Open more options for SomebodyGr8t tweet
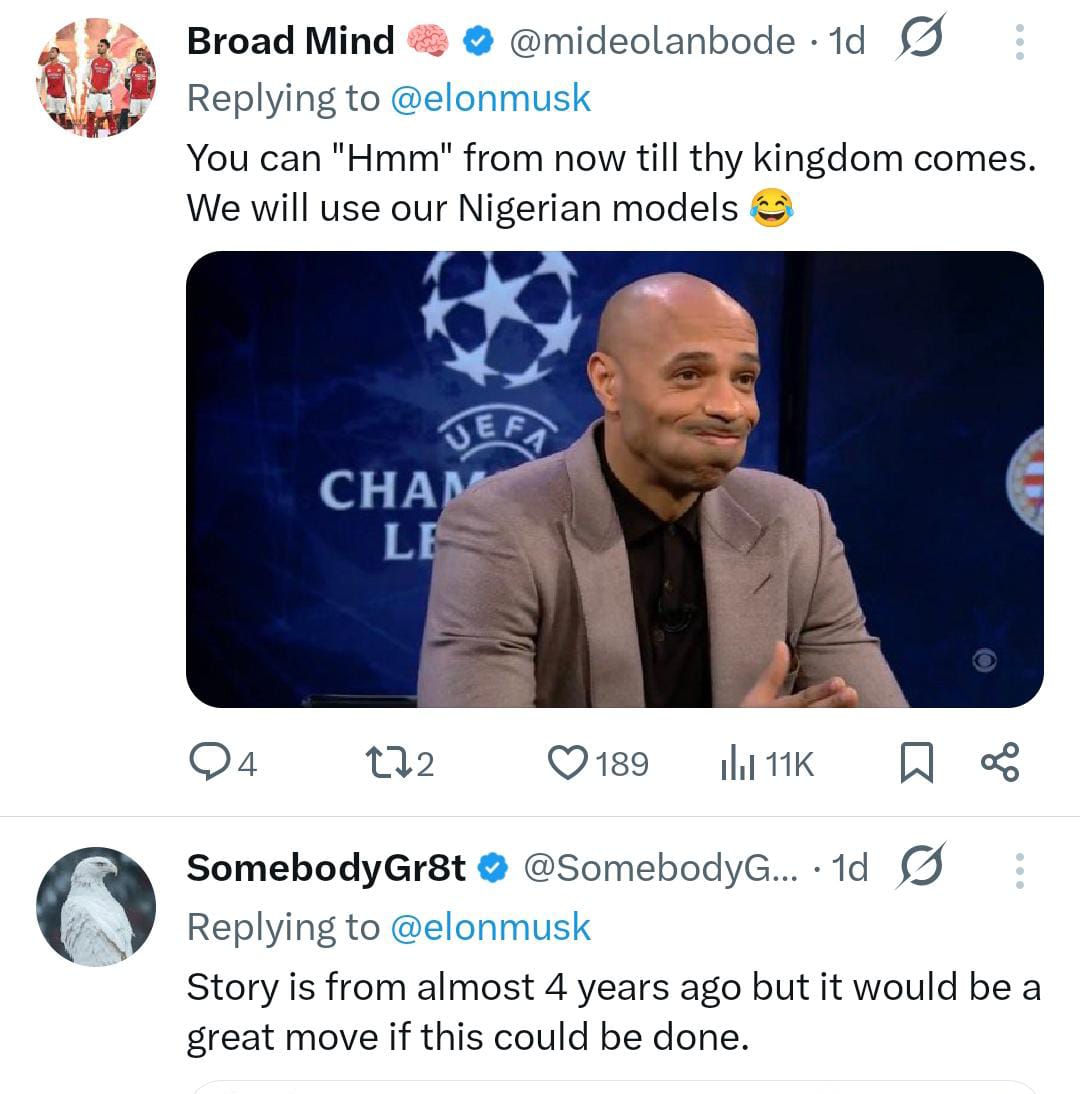The height and width of the screenshot is (1094, 1080). point(1019,870)
